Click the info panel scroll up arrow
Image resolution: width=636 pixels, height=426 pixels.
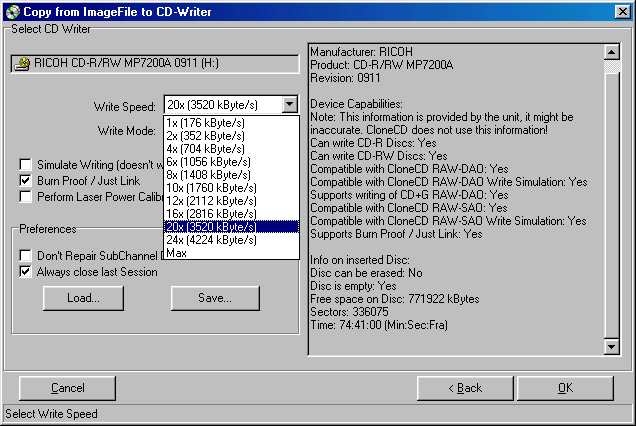[x=612, y=52]
